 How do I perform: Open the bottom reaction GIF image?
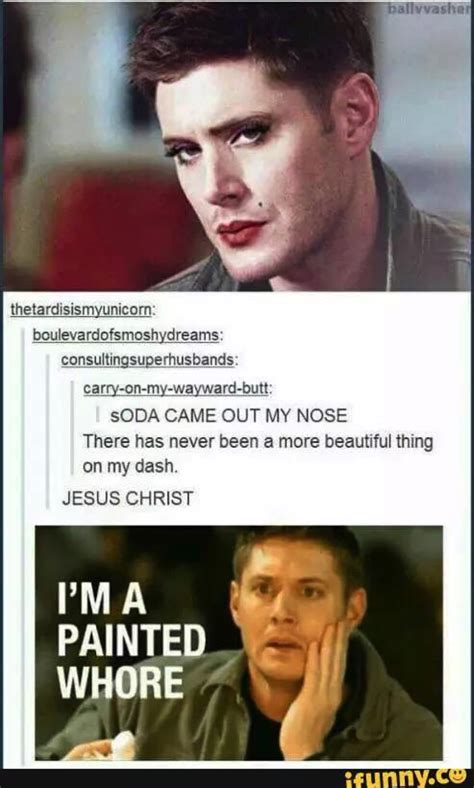click(x=239, y=643)
